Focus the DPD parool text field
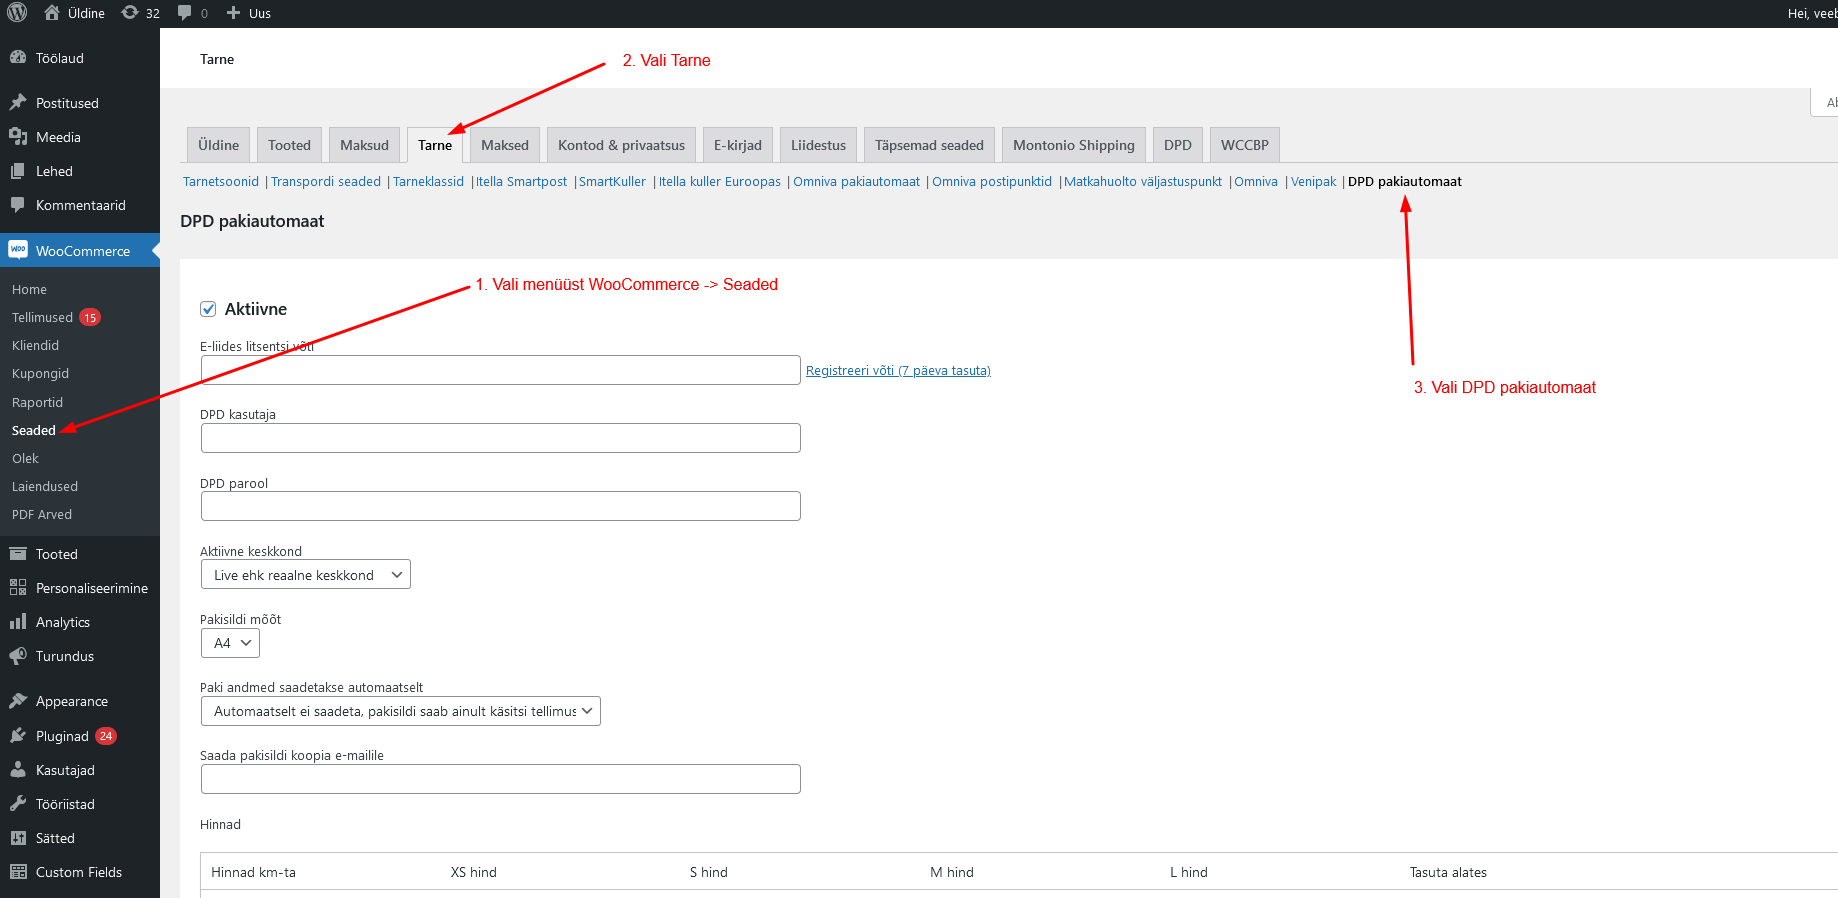The width and height of the screenshot is (1838, 898). [500, 506]
